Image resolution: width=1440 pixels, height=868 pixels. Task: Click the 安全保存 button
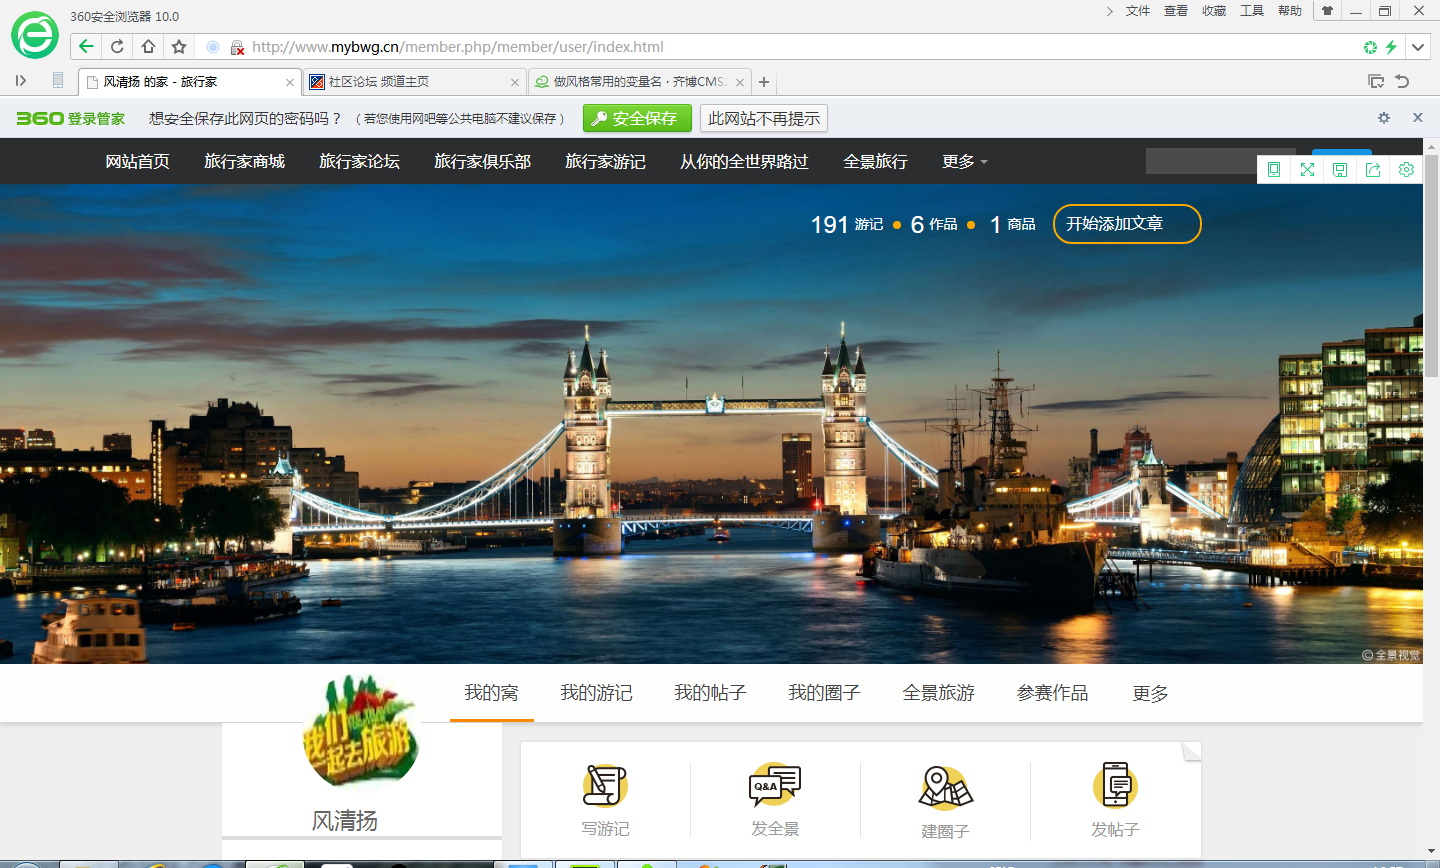[x=637, y=119]
